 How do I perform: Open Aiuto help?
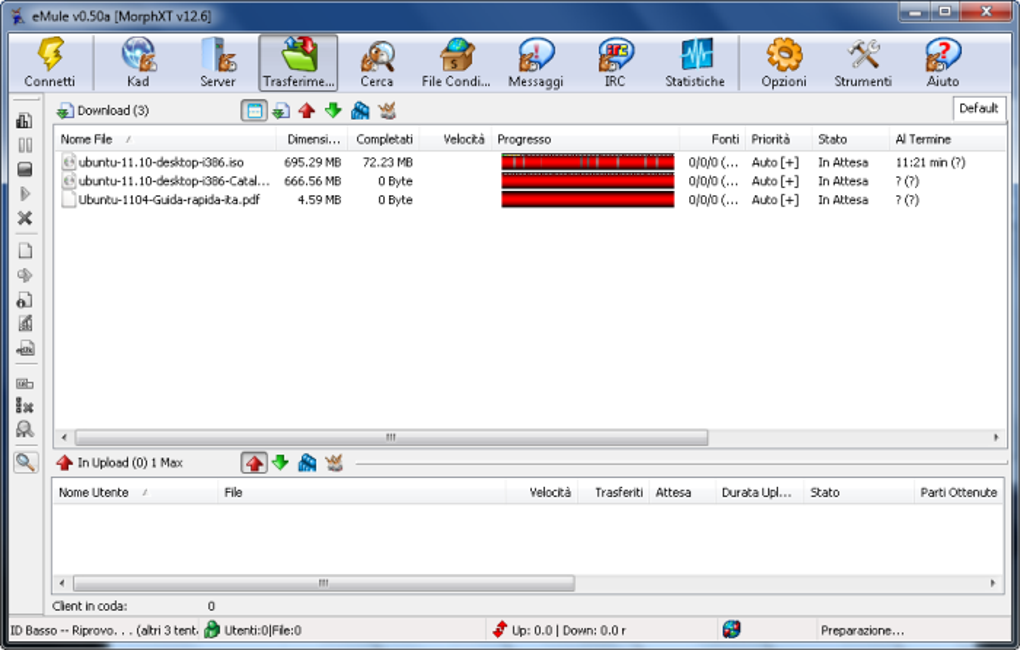[x=943, y=62]
